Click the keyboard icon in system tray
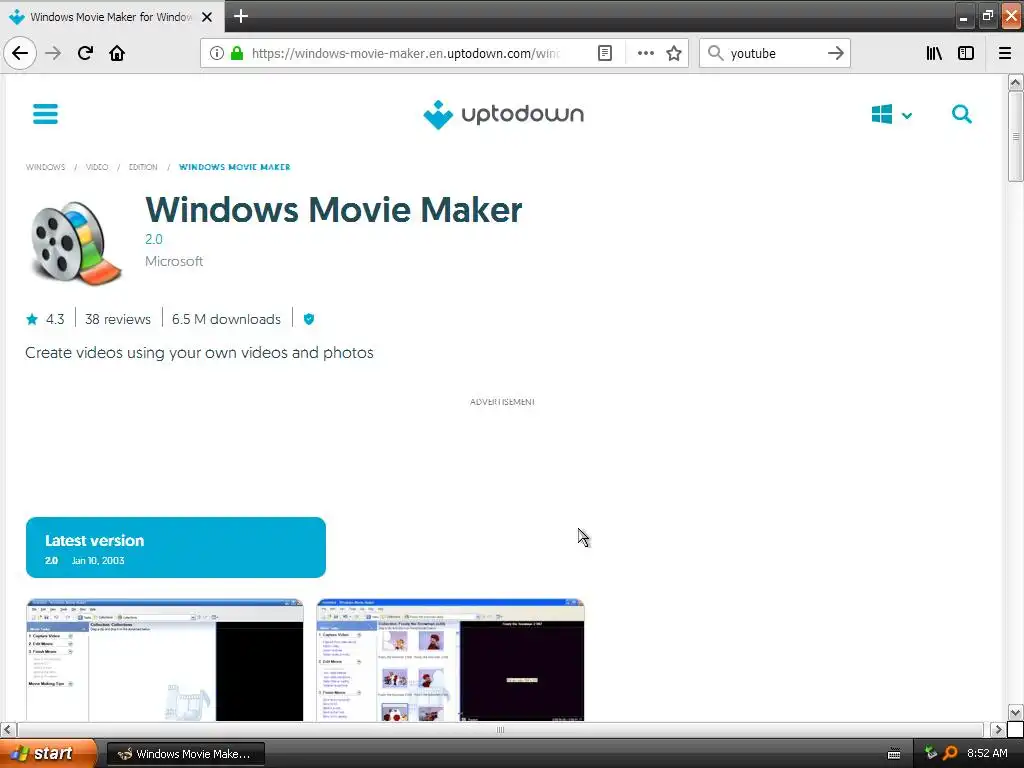 (x=894, y=754)
